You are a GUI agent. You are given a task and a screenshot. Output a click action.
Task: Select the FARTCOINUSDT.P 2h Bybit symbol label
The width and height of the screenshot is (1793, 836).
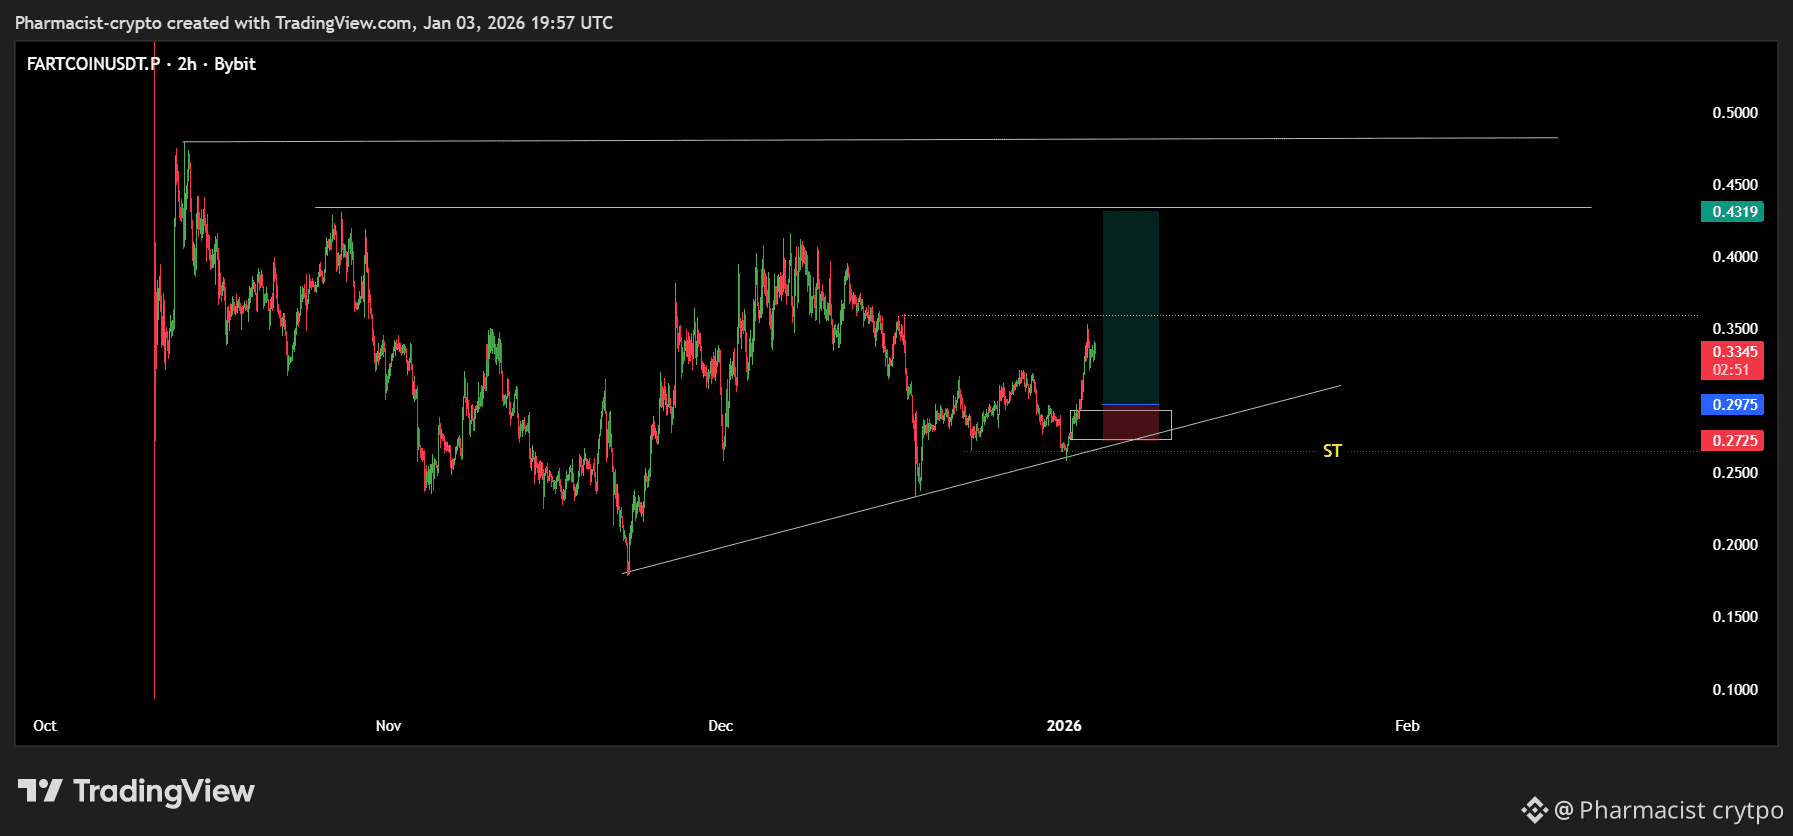coord(141,64)
